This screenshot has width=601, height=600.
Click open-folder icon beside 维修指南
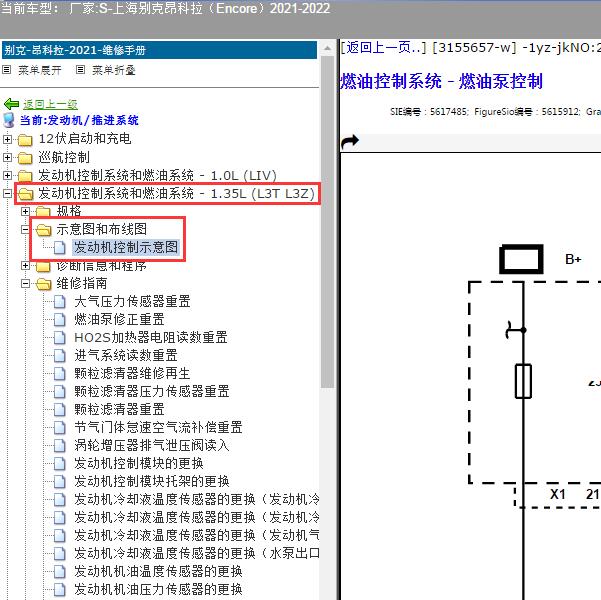point(44,284)
